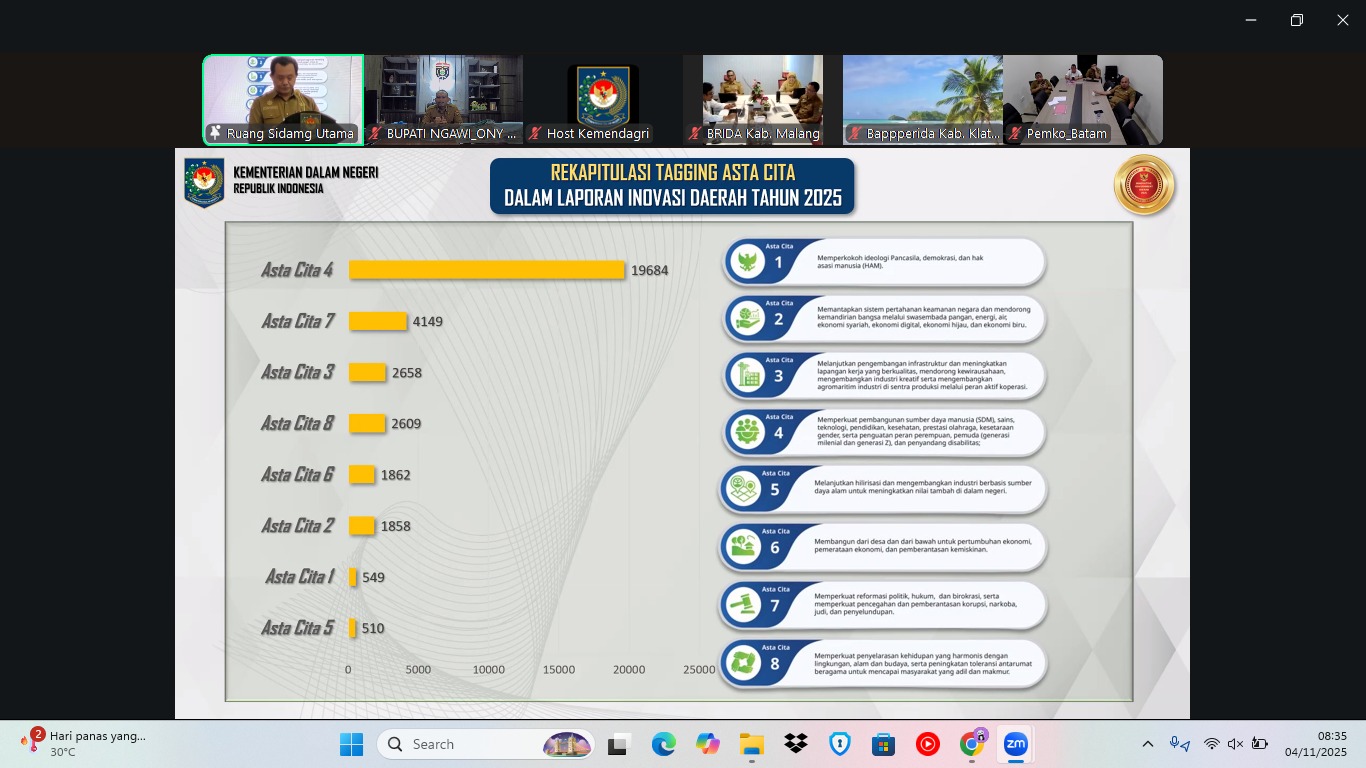Click the pin icon on Ruang Sidamg Utama
1366x768 pixels.
215,133
